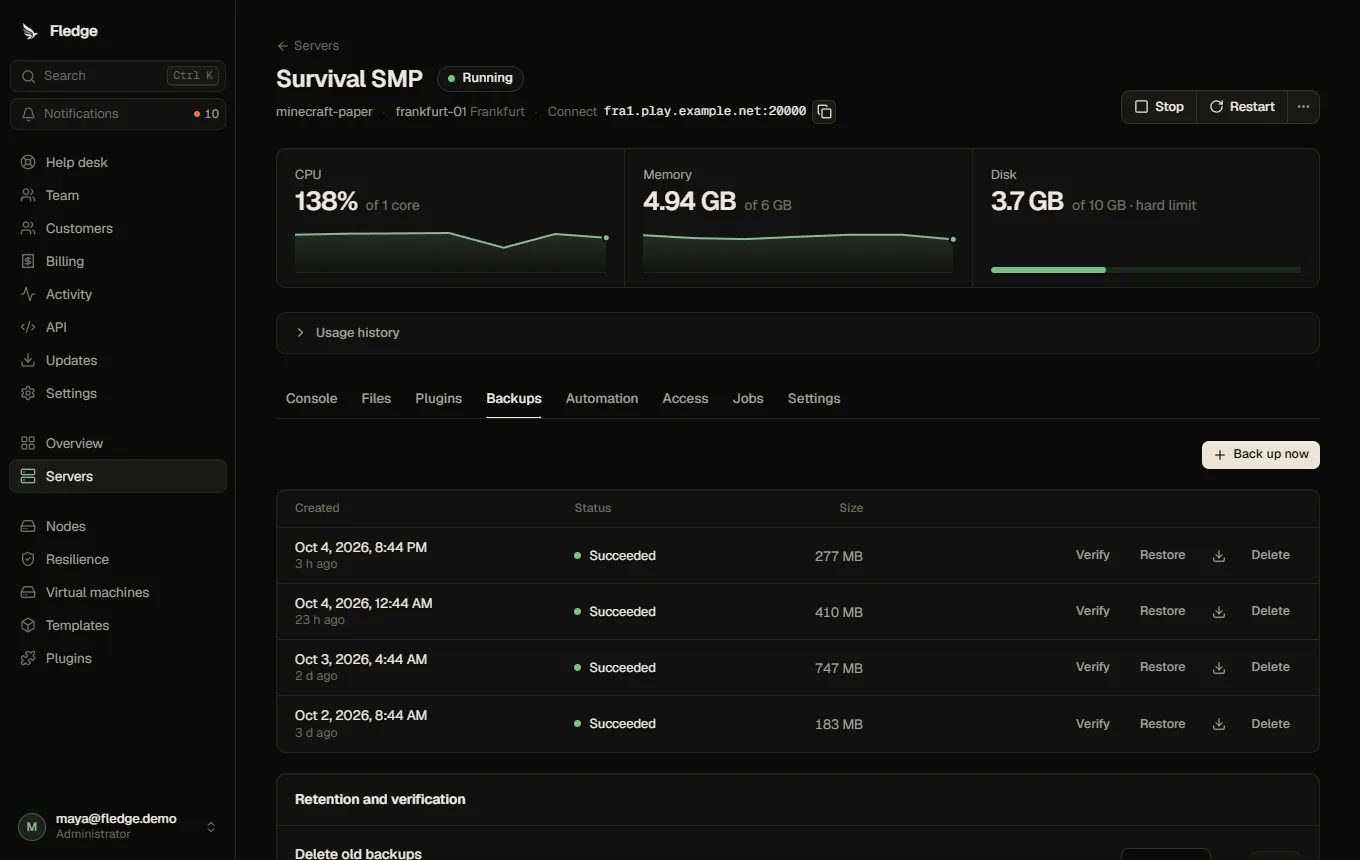The image size is (1360, 860).
Task: Stop the Survival SMP server
Action: click(1159, 107)
